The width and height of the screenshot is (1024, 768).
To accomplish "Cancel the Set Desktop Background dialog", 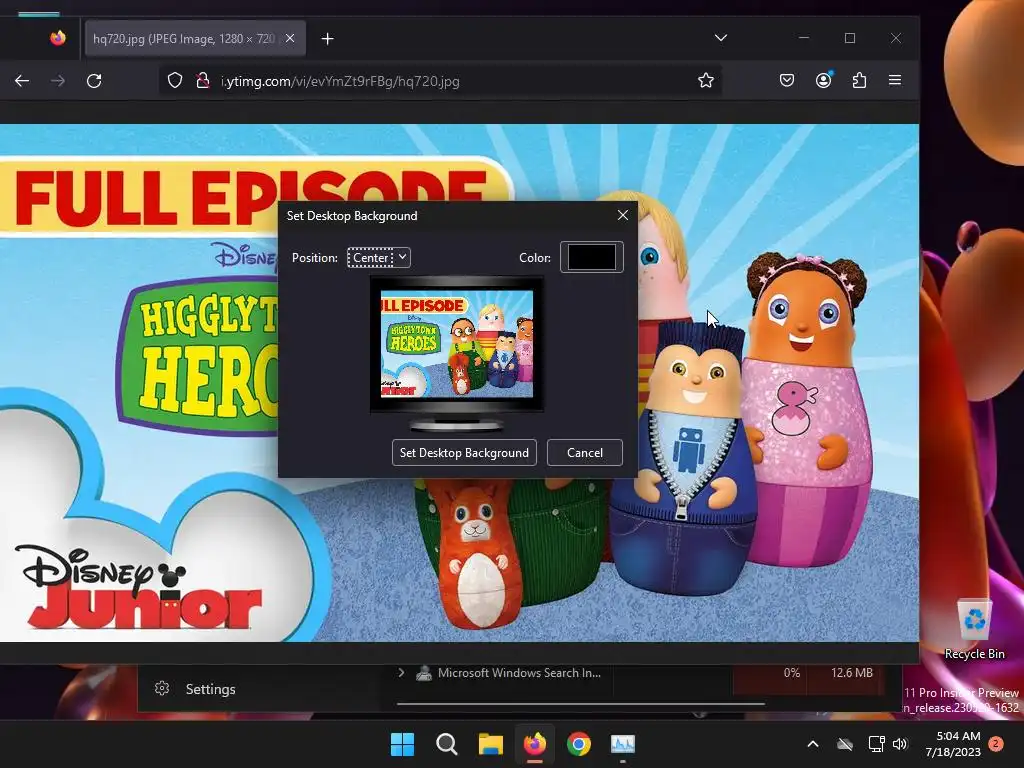I will [x=584, y=453].
